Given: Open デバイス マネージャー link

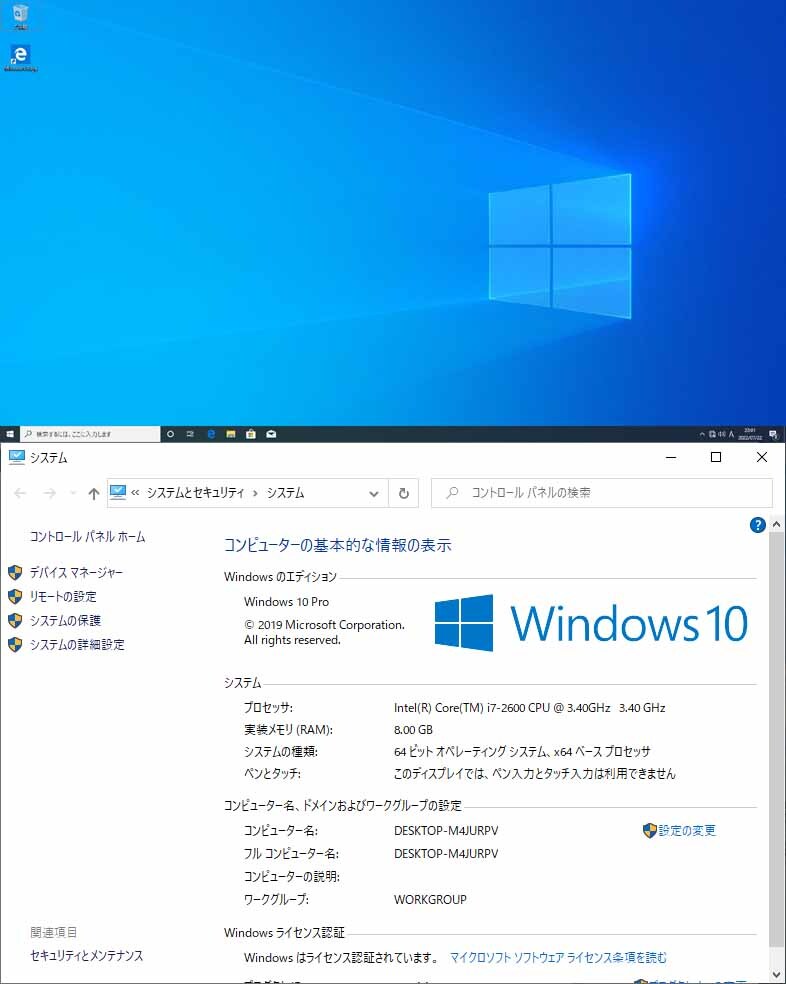Looking at the screenshot, I should 76,572.
